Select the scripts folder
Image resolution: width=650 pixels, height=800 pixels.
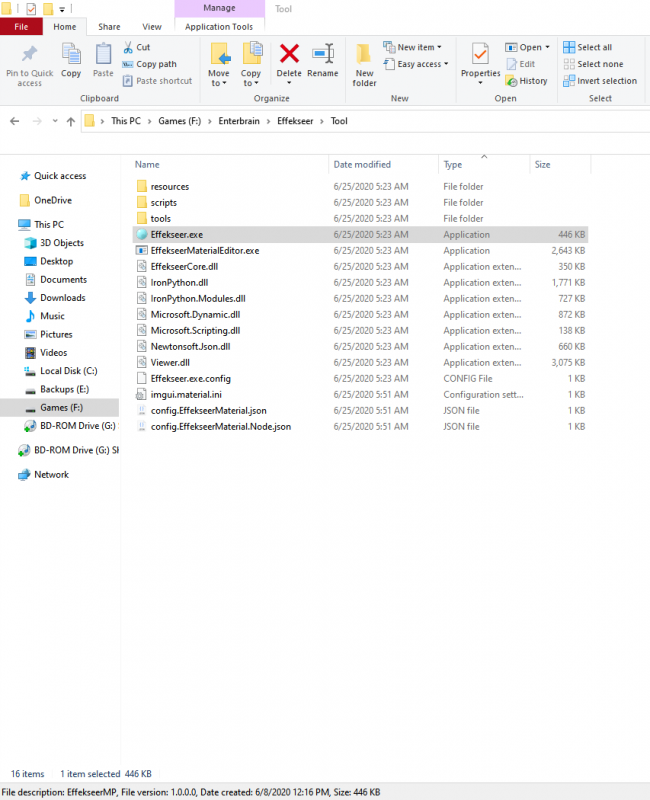tap(360, 203)
